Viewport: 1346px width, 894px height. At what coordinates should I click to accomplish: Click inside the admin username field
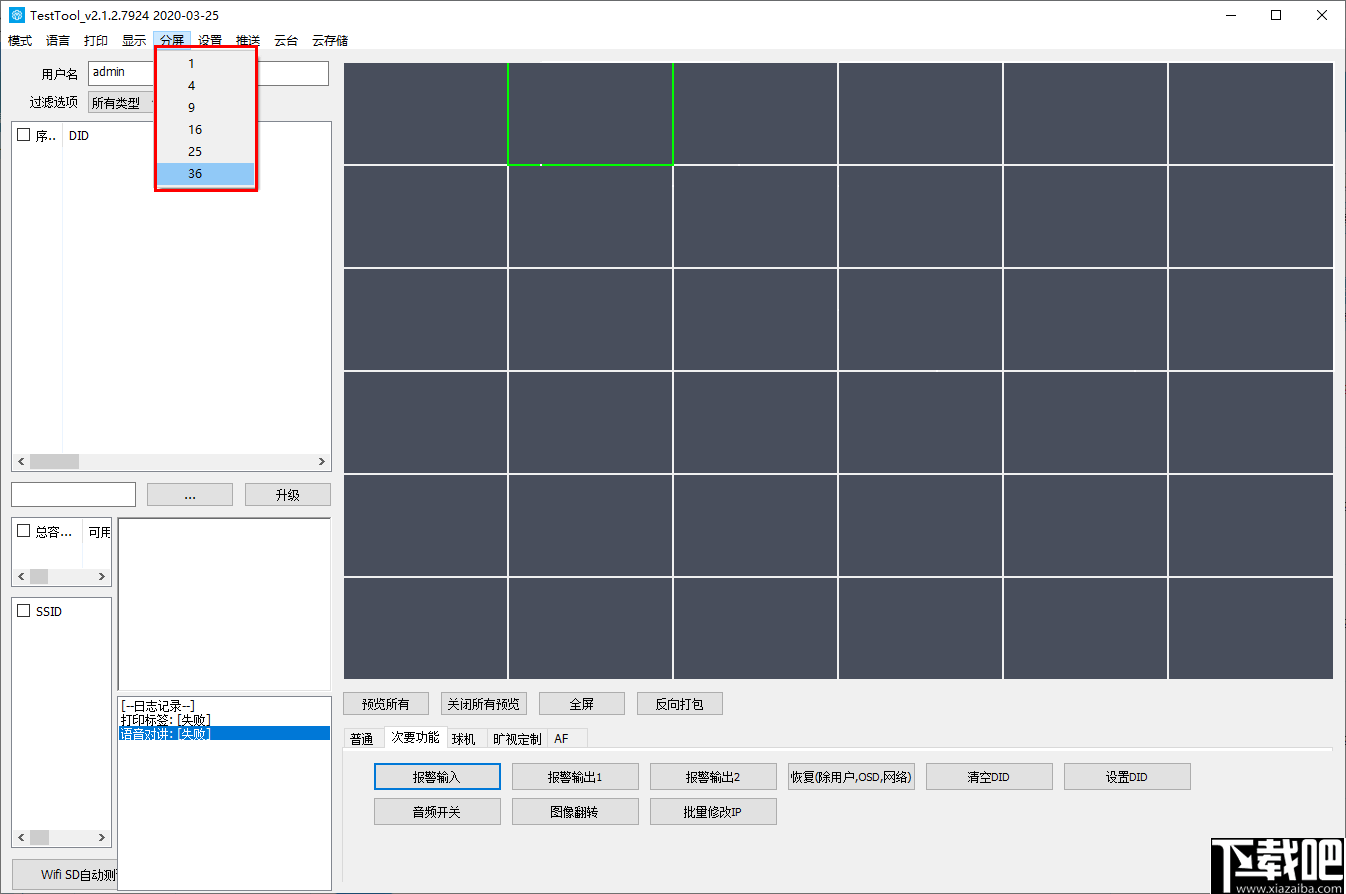pyautogui.click(x=120, y=71)
